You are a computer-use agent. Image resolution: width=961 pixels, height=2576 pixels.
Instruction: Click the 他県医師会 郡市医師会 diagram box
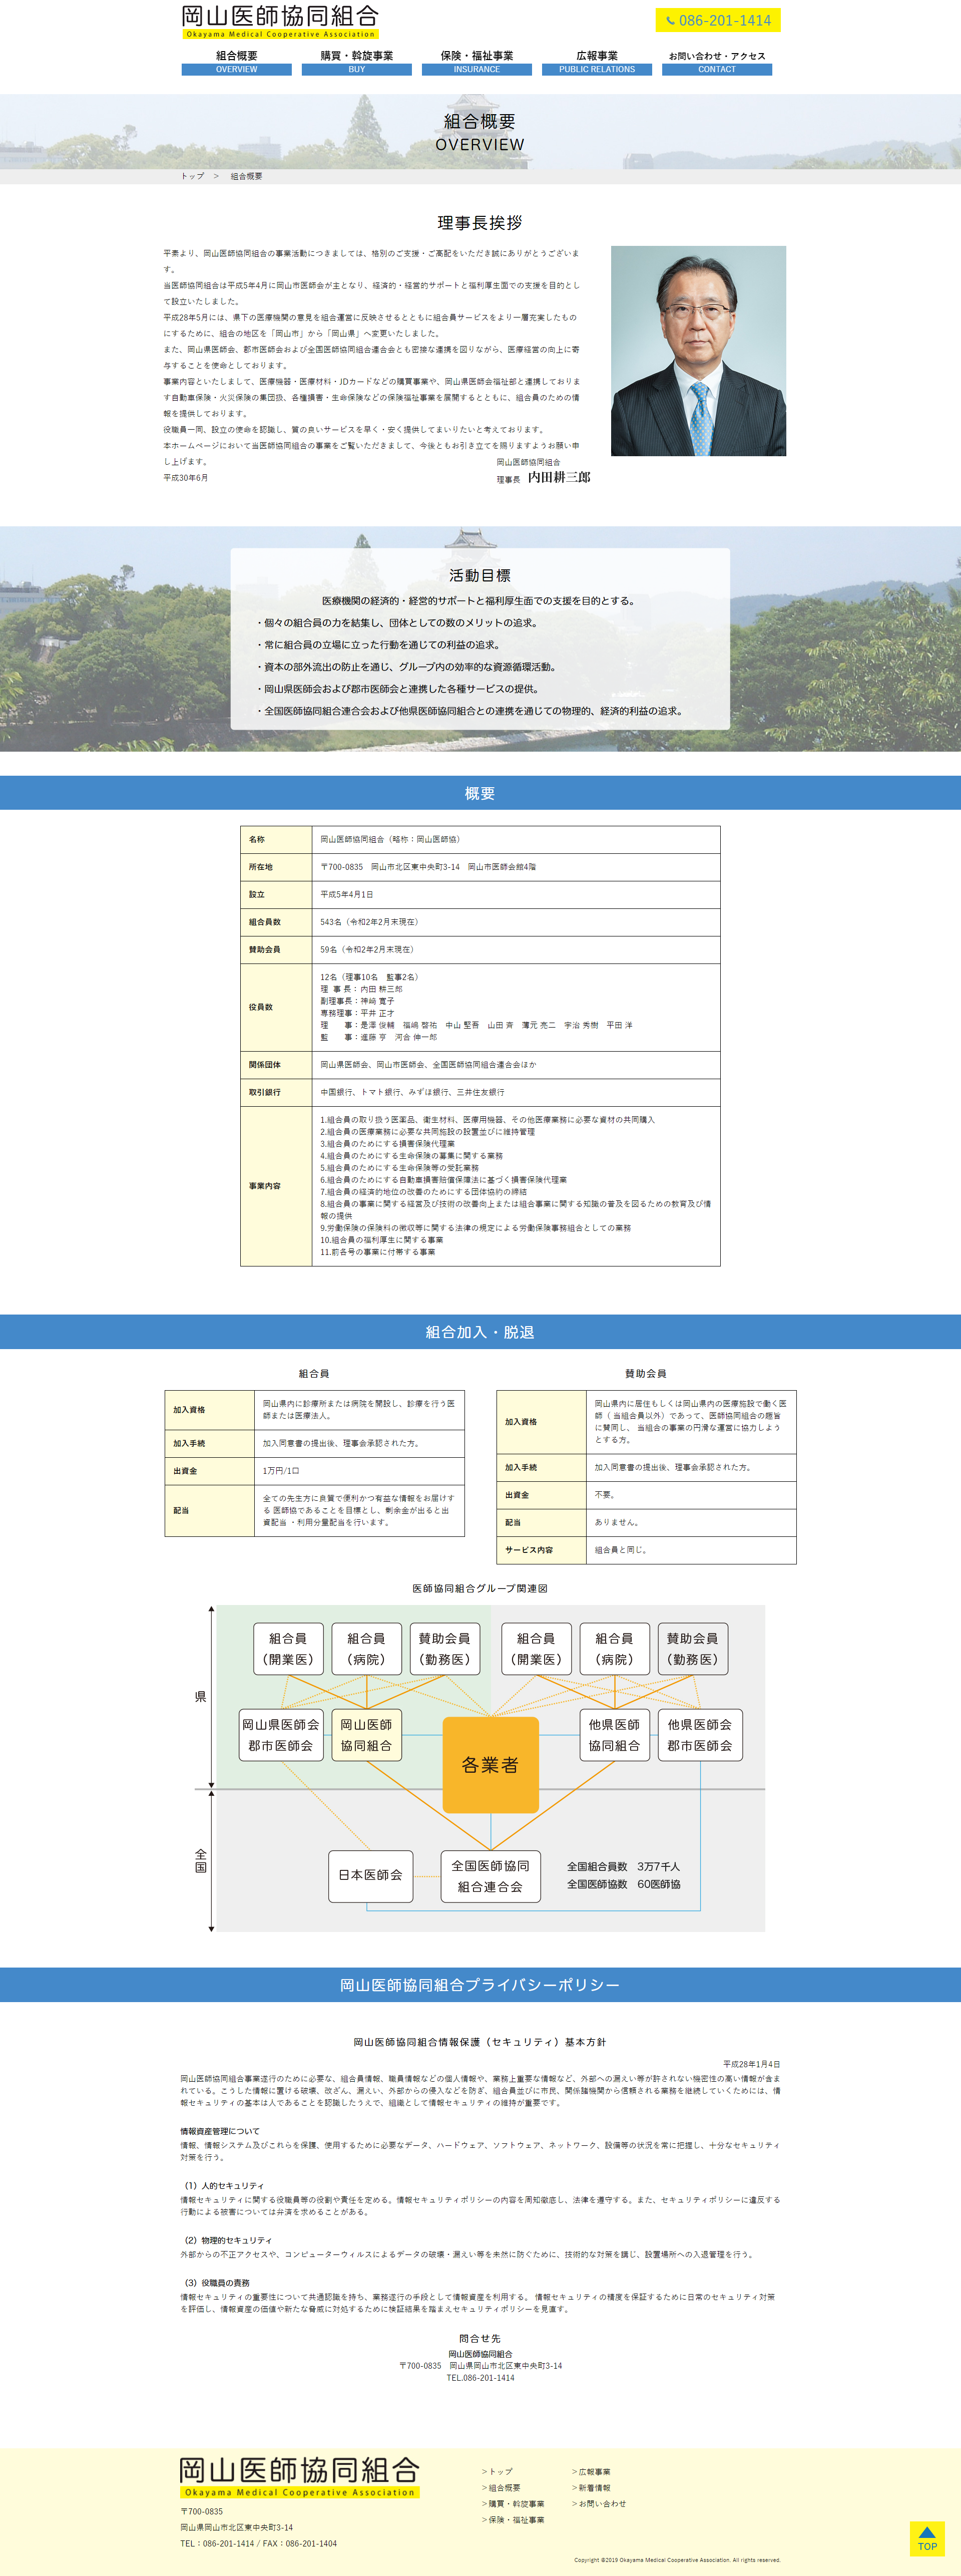[x=700, y=1735]
